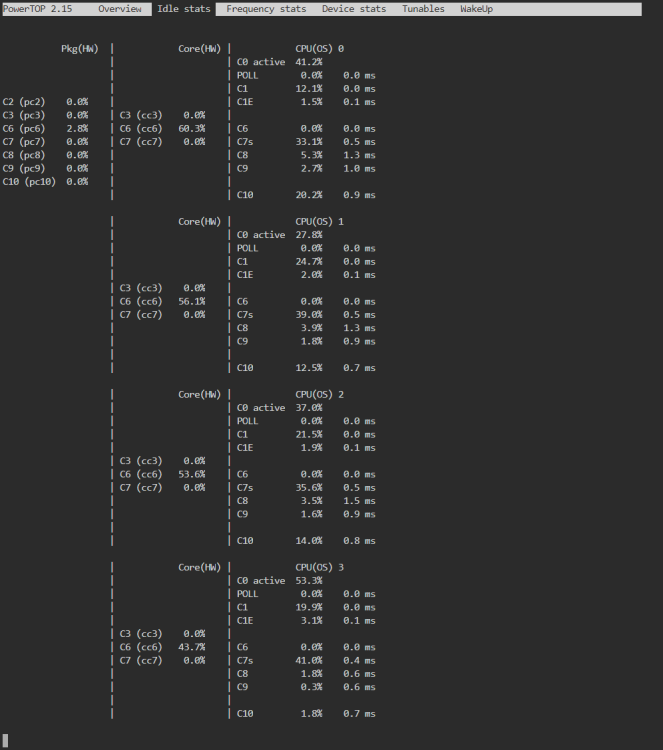Click the C8 3.9% value
Image resolution: width=663 pixels, height=750 pixels.
[311, 328]
